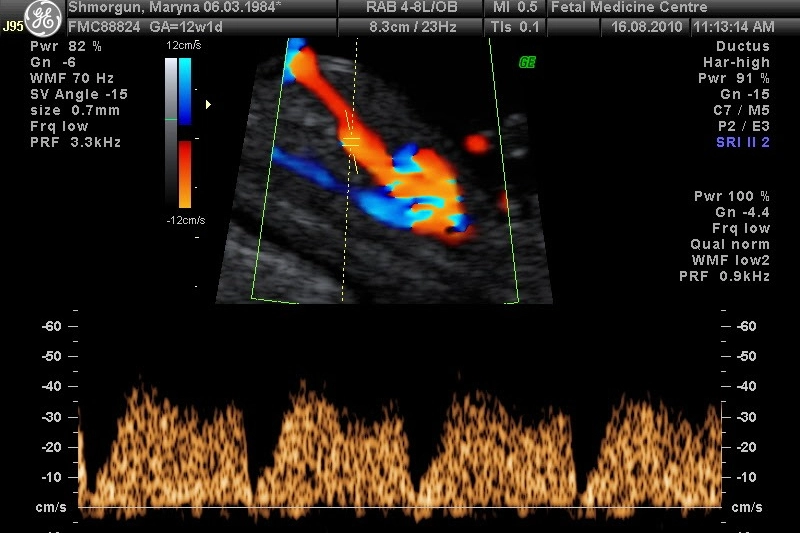
Task: Click the RAB 4-8L/OB probe label
Action: 412,7
